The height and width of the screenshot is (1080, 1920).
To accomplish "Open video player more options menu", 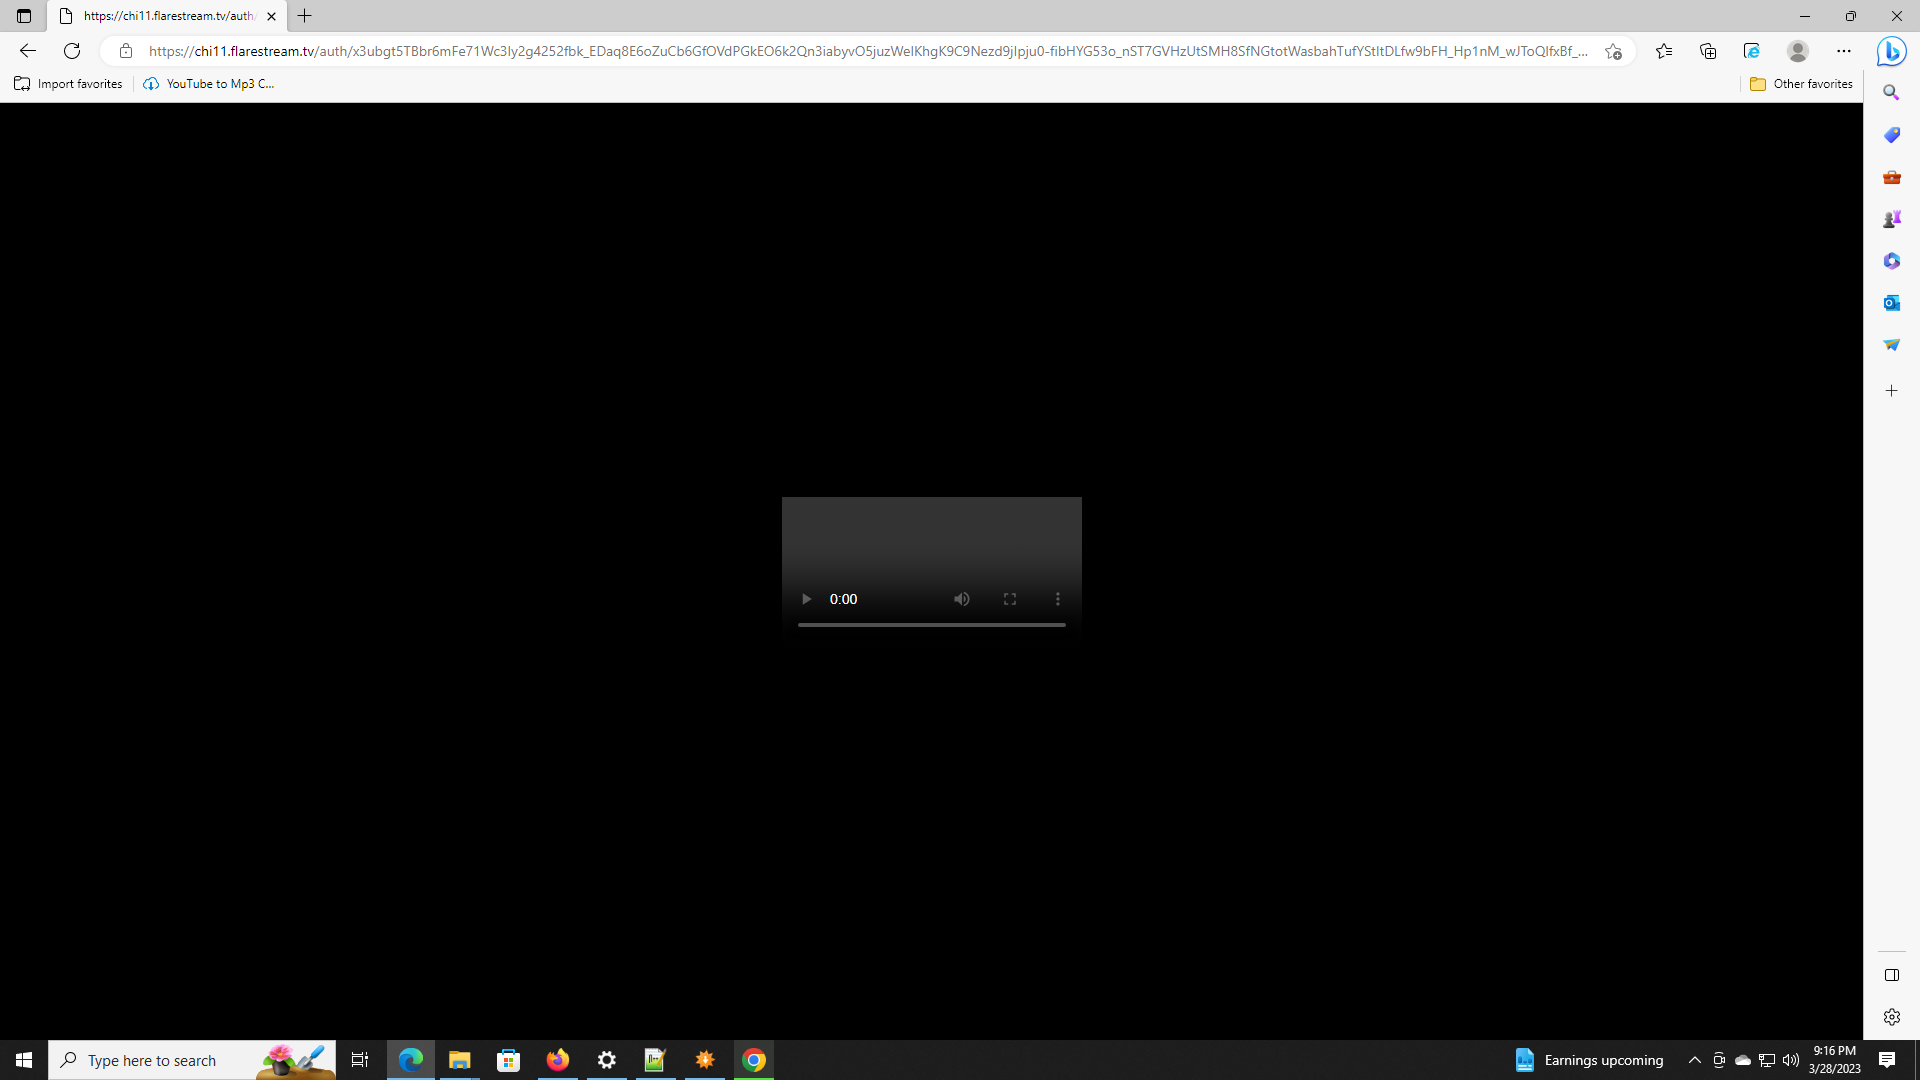I will pos(1058,599).
